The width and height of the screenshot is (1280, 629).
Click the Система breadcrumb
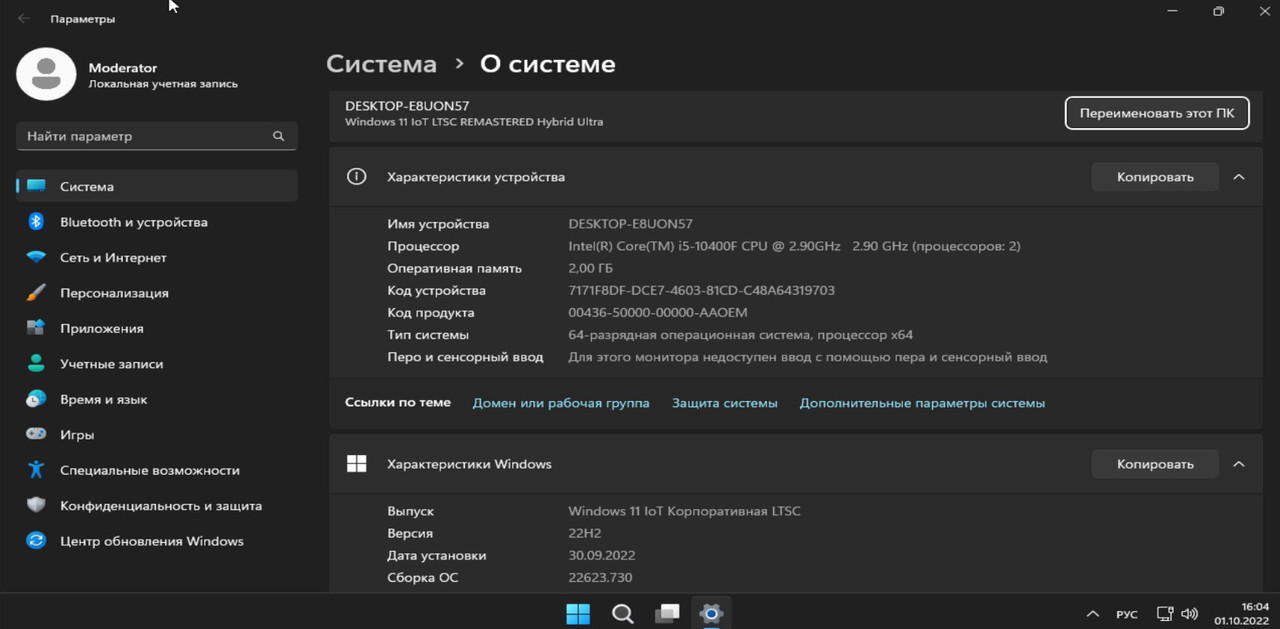point(382,64)
